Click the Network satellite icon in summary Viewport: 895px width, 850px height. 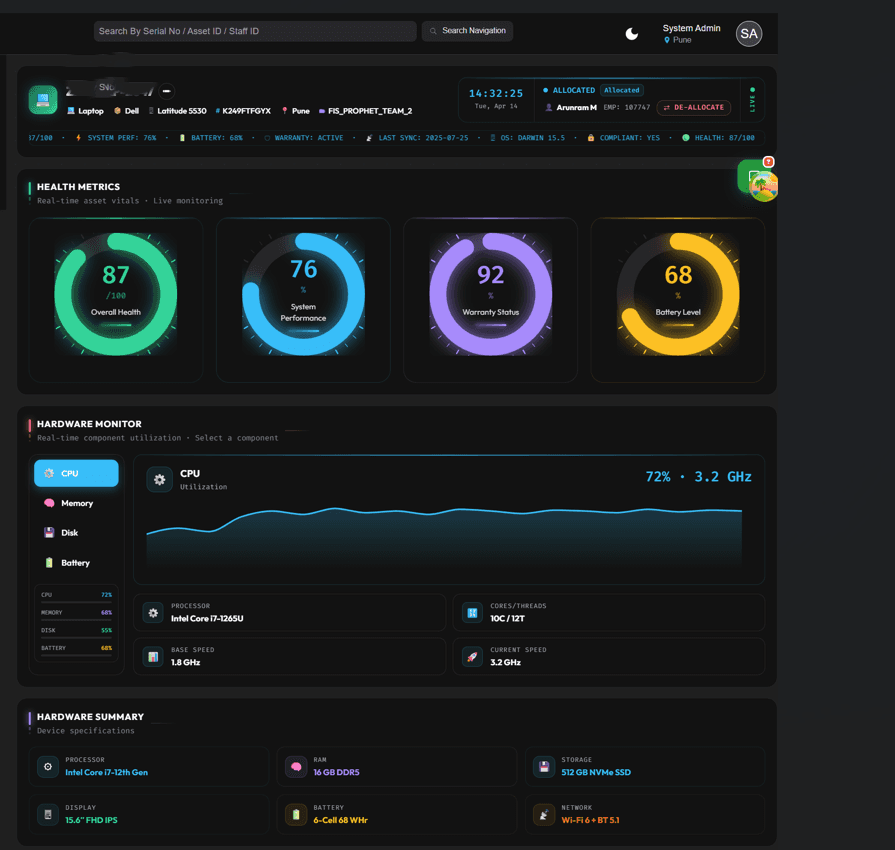544,815
